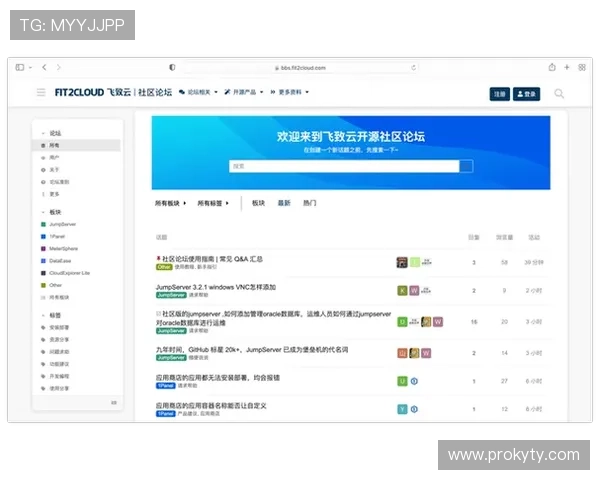Screen dimensions: 600x480
Task: Expand the 更多资料 header menu
Action: coord(289,92)
